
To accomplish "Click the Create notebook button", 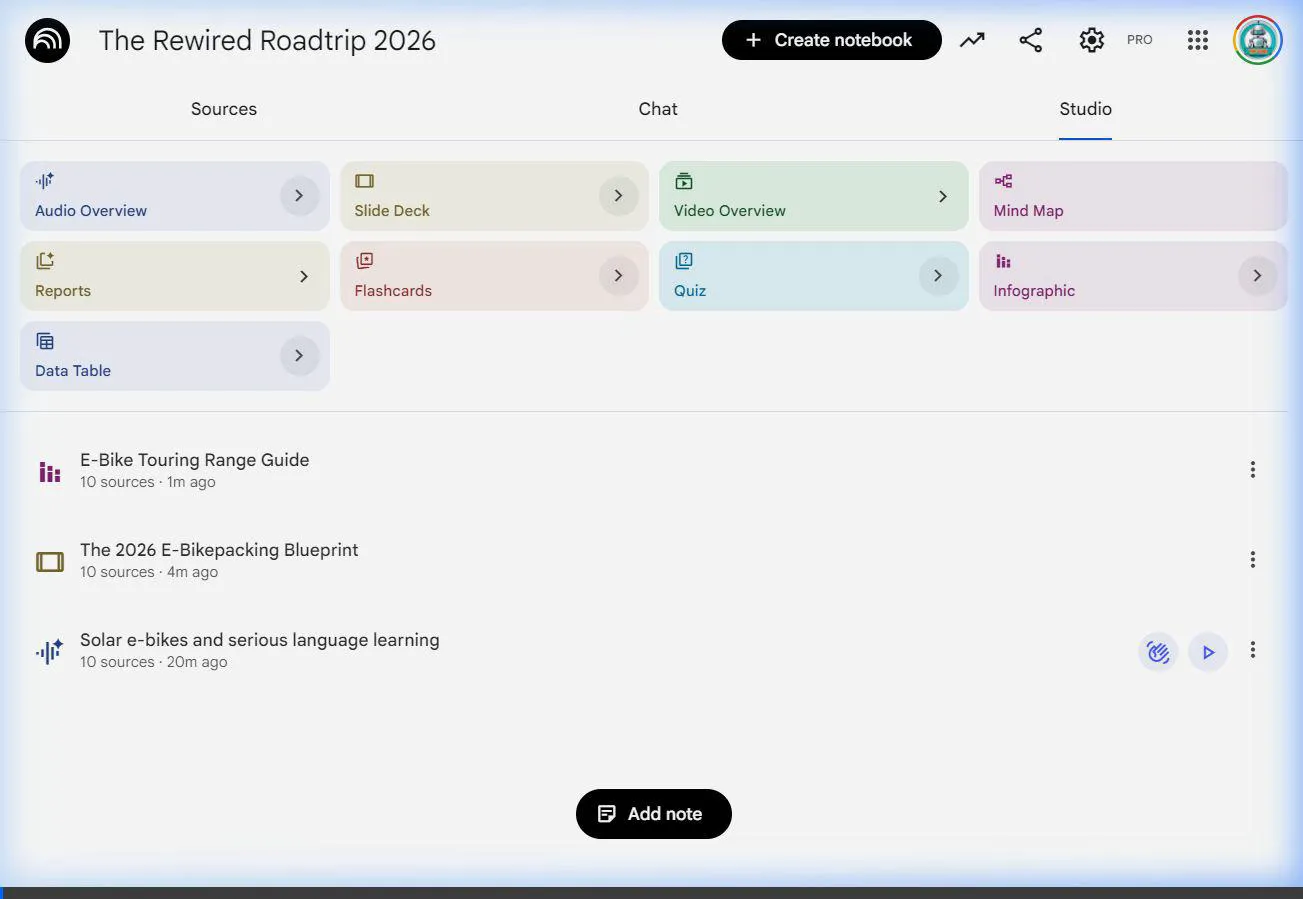I will [x=831, y=40].
